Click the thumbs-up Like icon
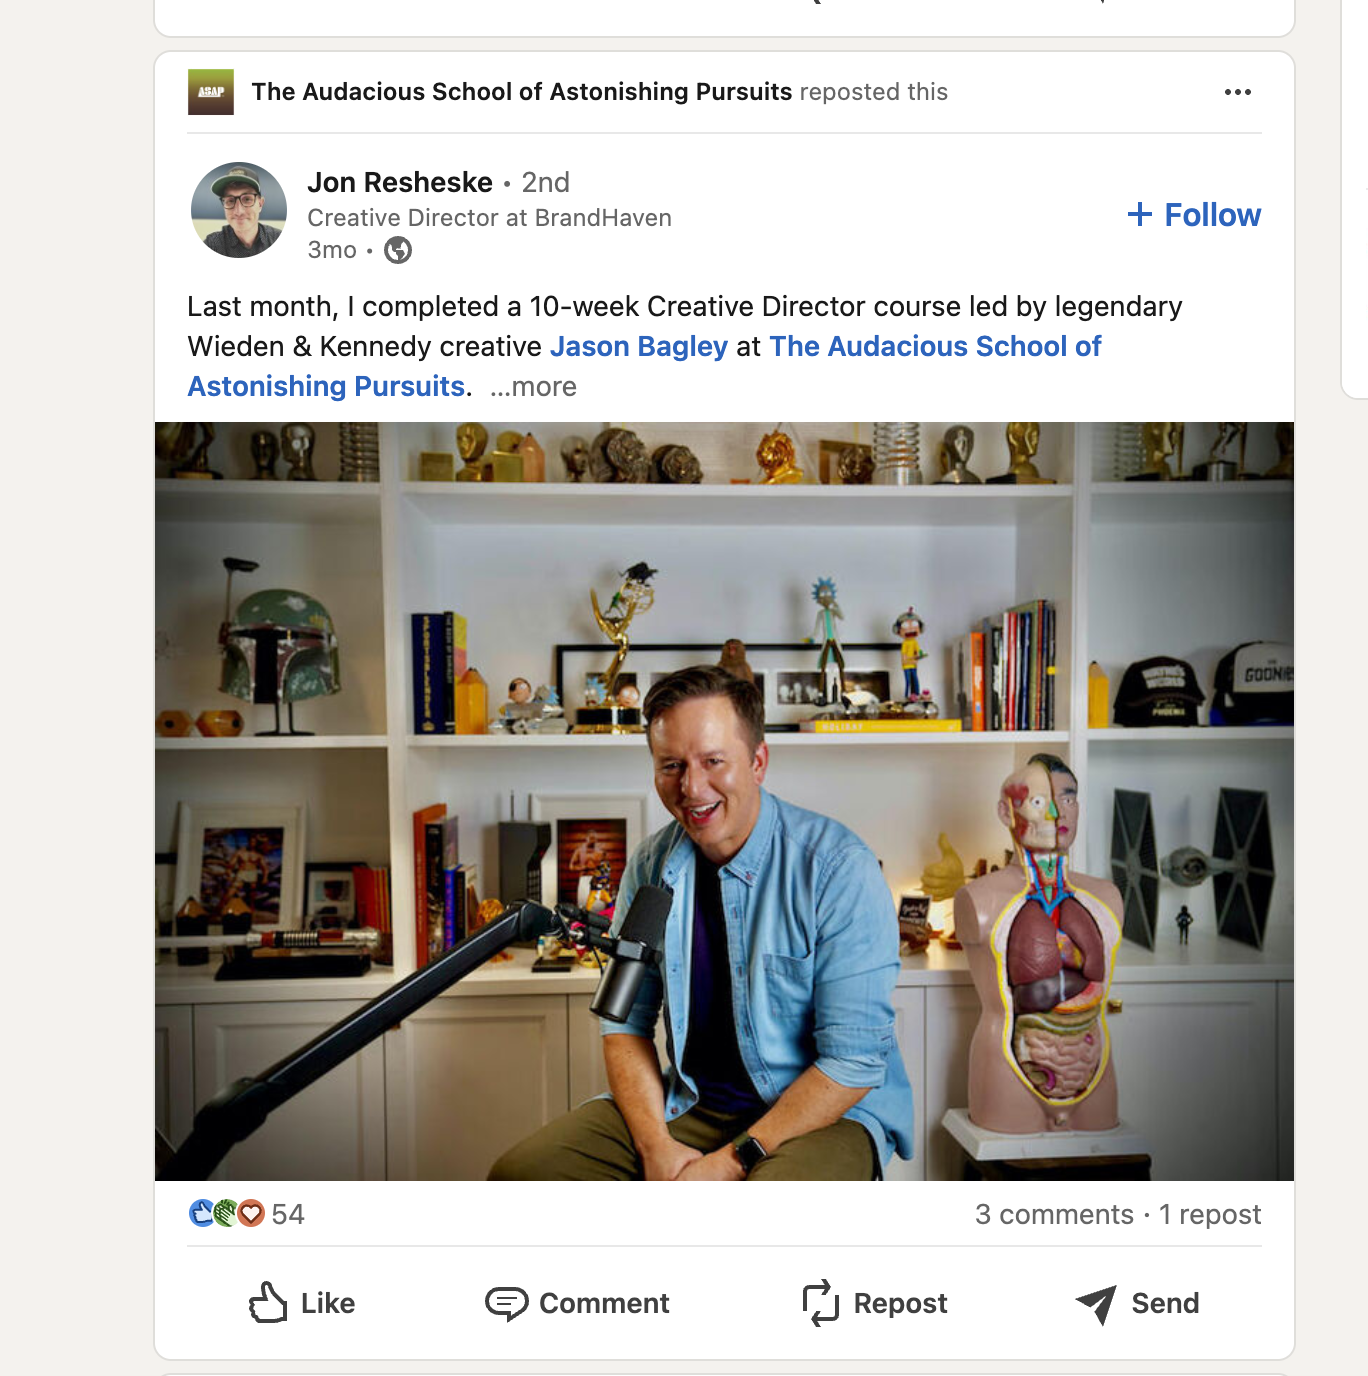Image resolution: width=1368 pixels, height=1376 pixels. pos(268,1303)
